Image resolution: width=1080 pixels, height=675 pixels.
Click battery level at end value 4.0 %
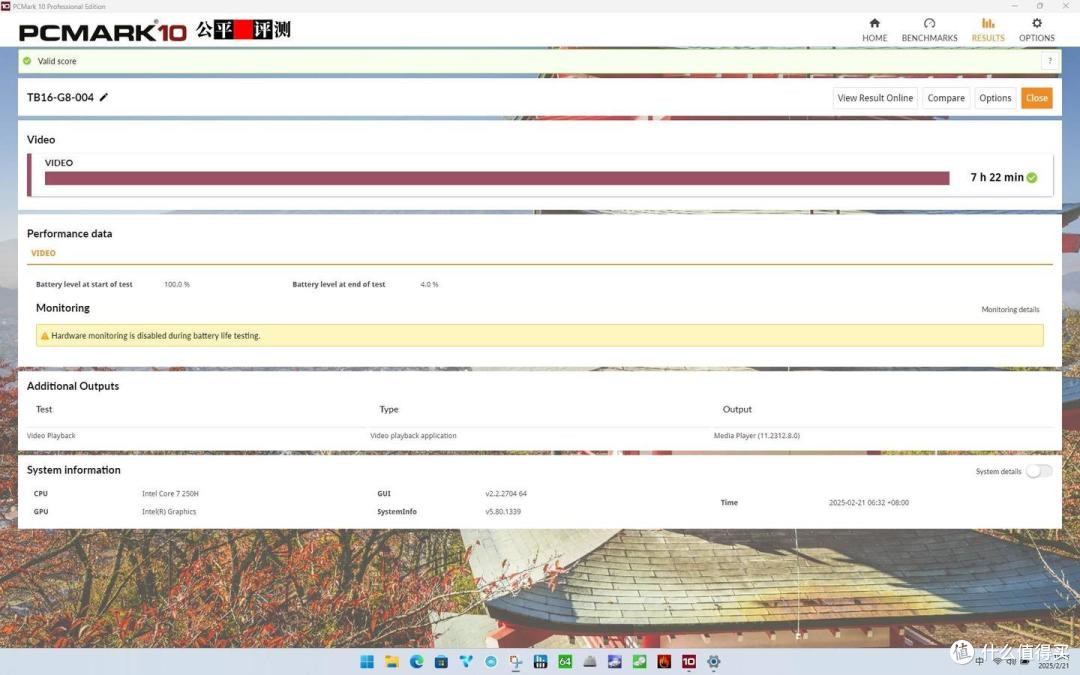429,284
